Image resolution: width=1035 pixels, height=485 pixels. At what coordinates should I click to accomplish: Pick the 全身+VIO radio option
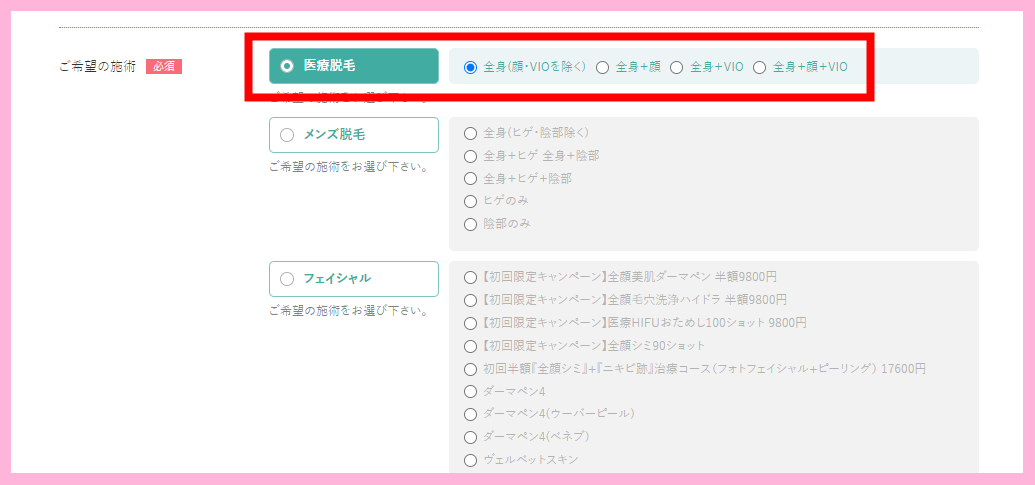(x=707, y=67)
